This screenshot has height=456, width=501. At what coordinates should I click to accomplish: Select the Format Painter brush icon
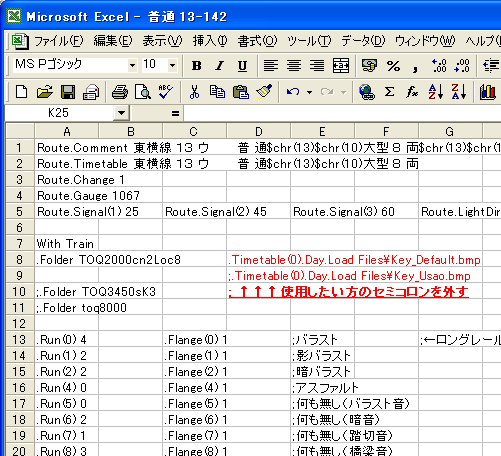[264, 92]
